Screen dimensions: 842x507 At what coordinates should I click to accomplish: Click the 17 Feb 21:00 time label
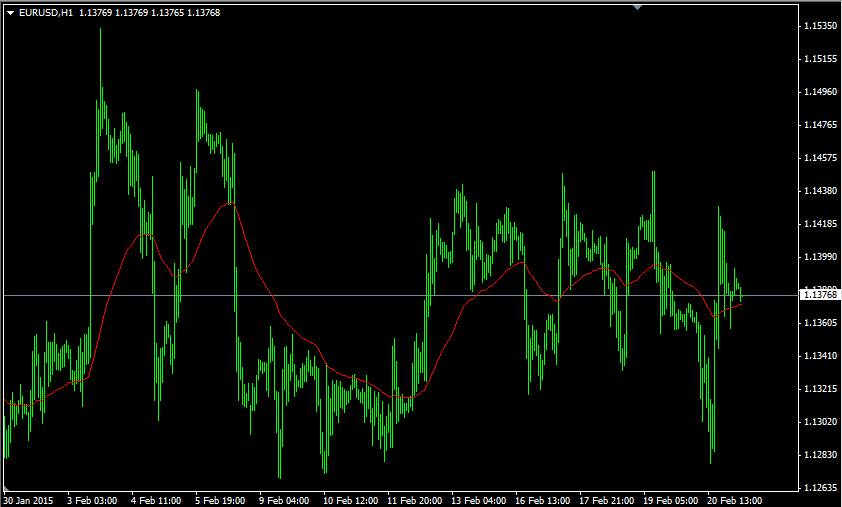coord(606,501)
